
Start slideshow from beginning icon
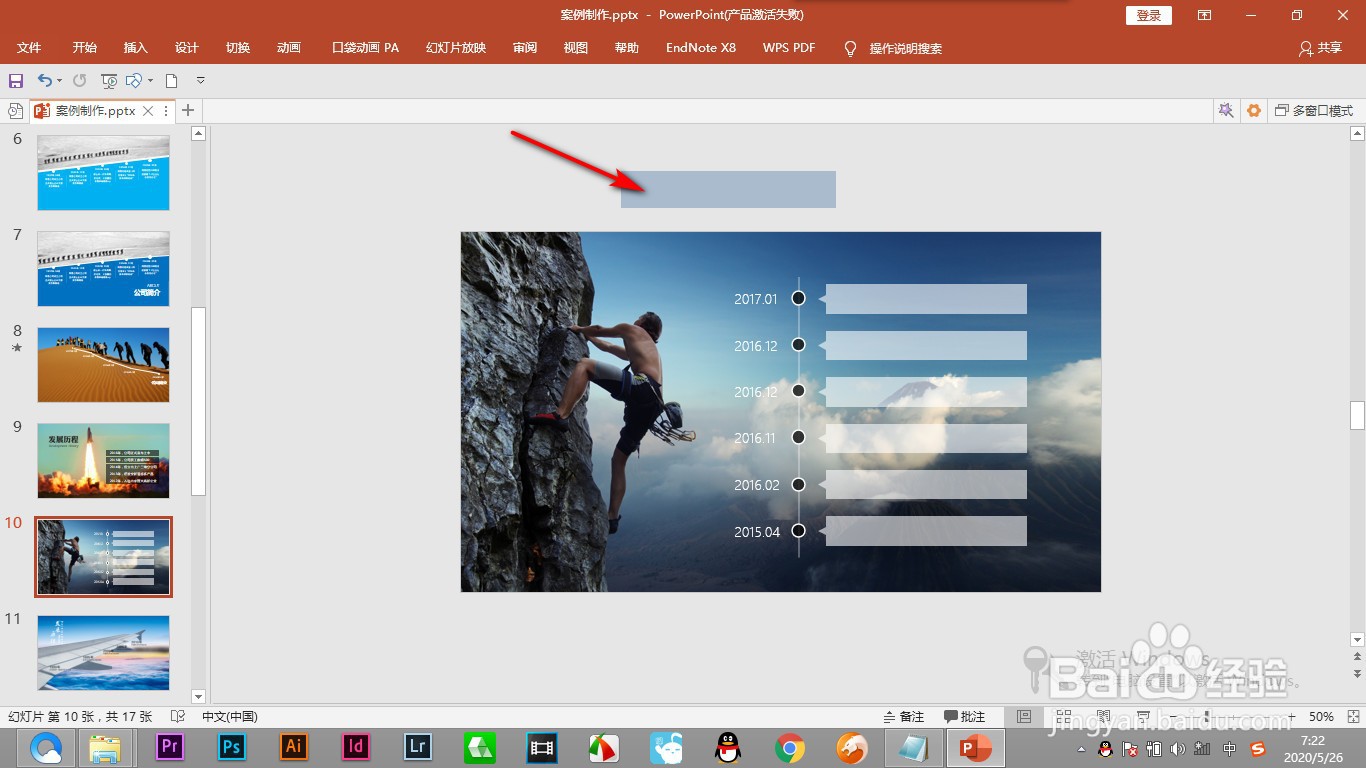pos(109,80)
